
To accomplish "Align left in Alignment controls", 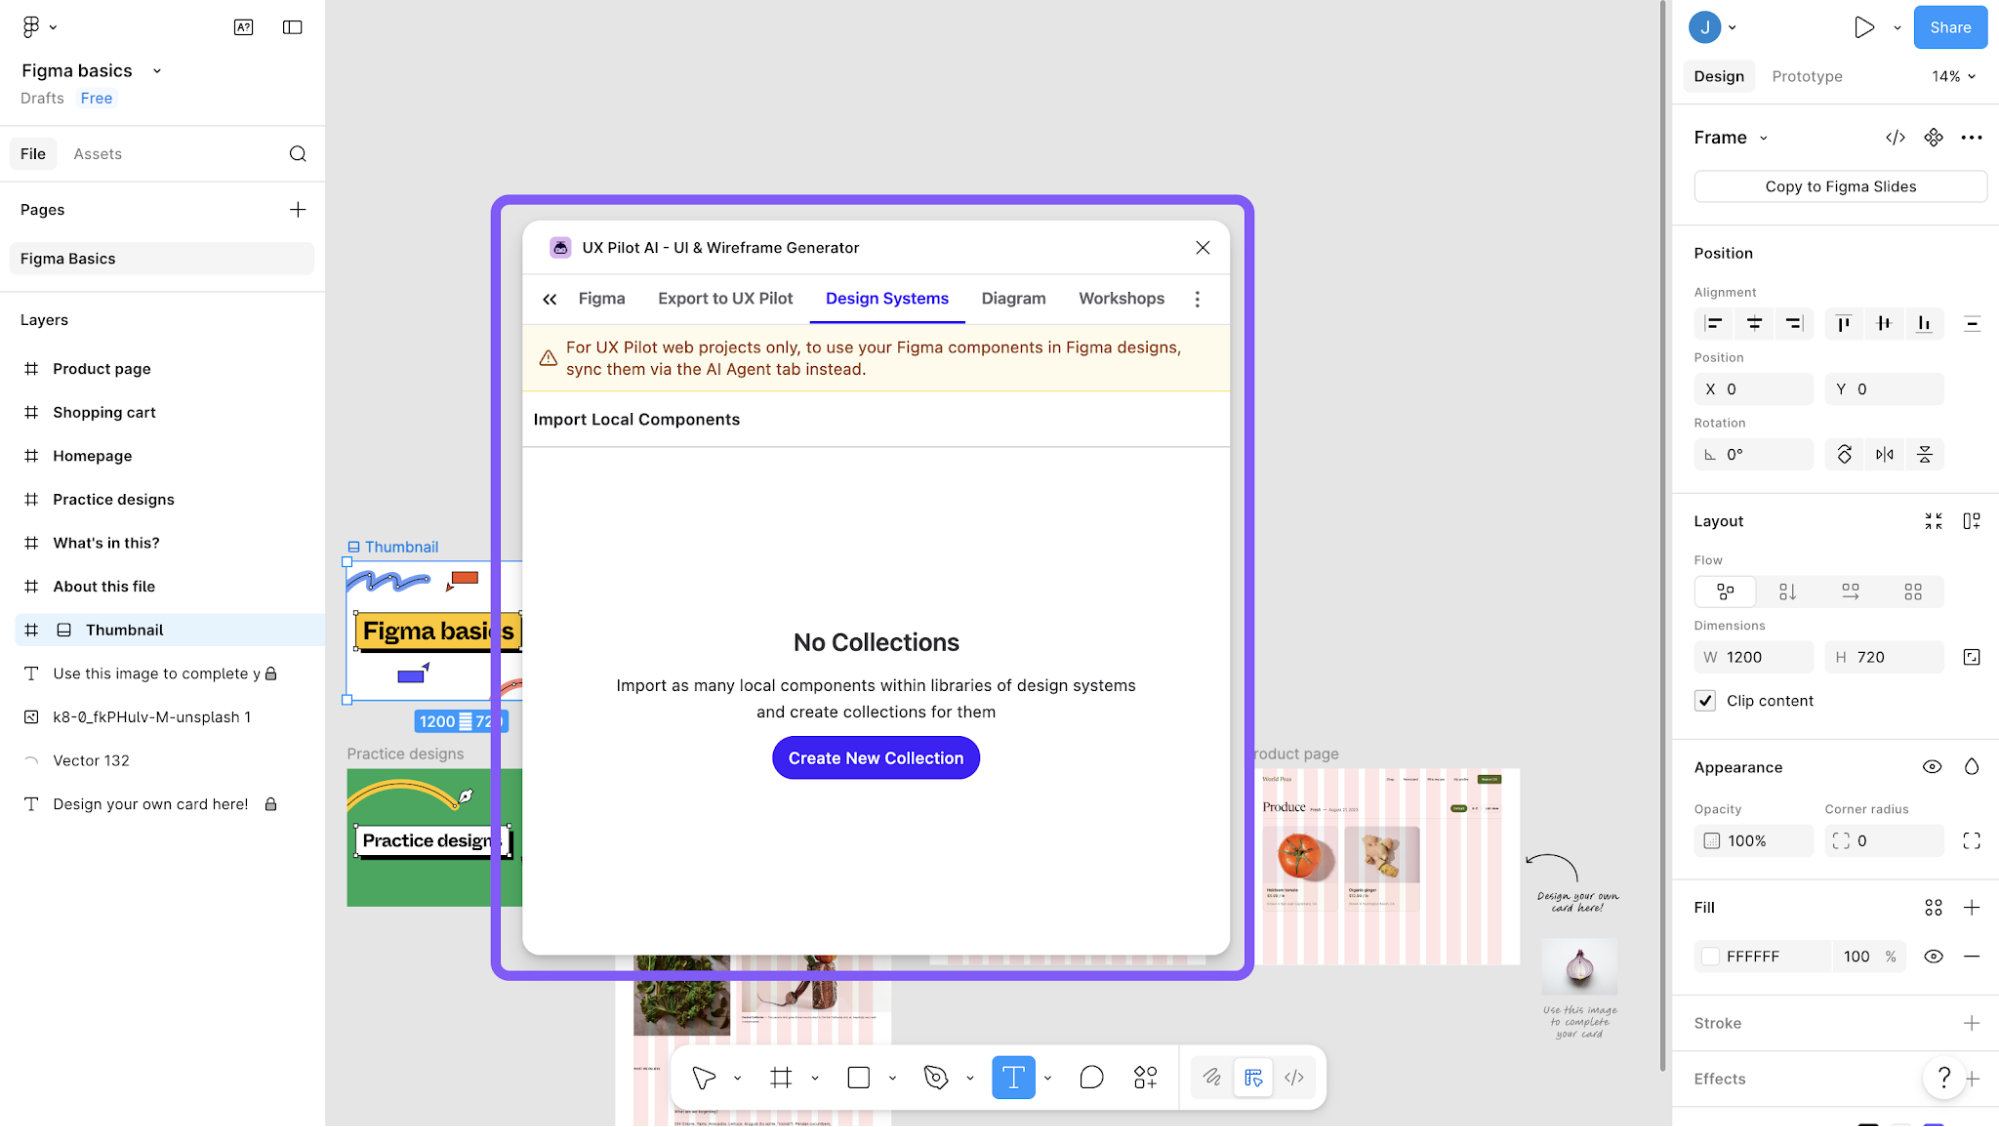I will pyautogui.click(x=1714, y=324).
